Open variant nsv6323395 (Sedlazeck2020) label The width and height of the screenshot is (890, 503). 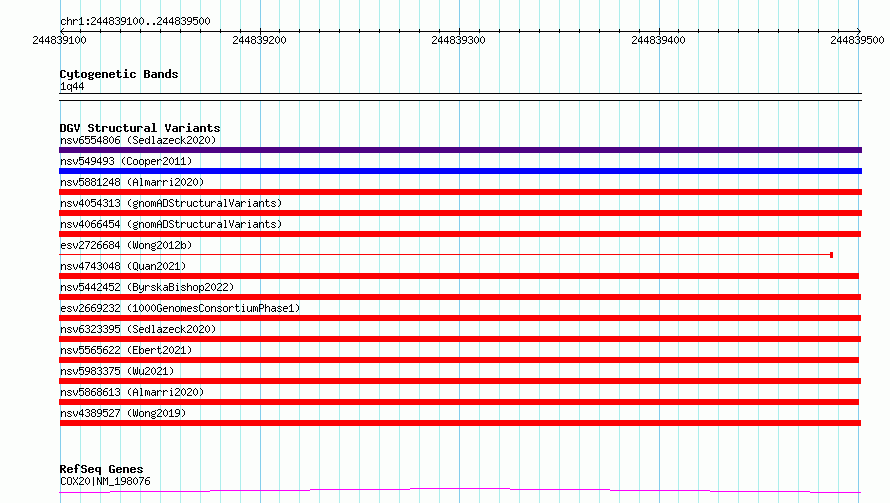[x=138, y=329]
